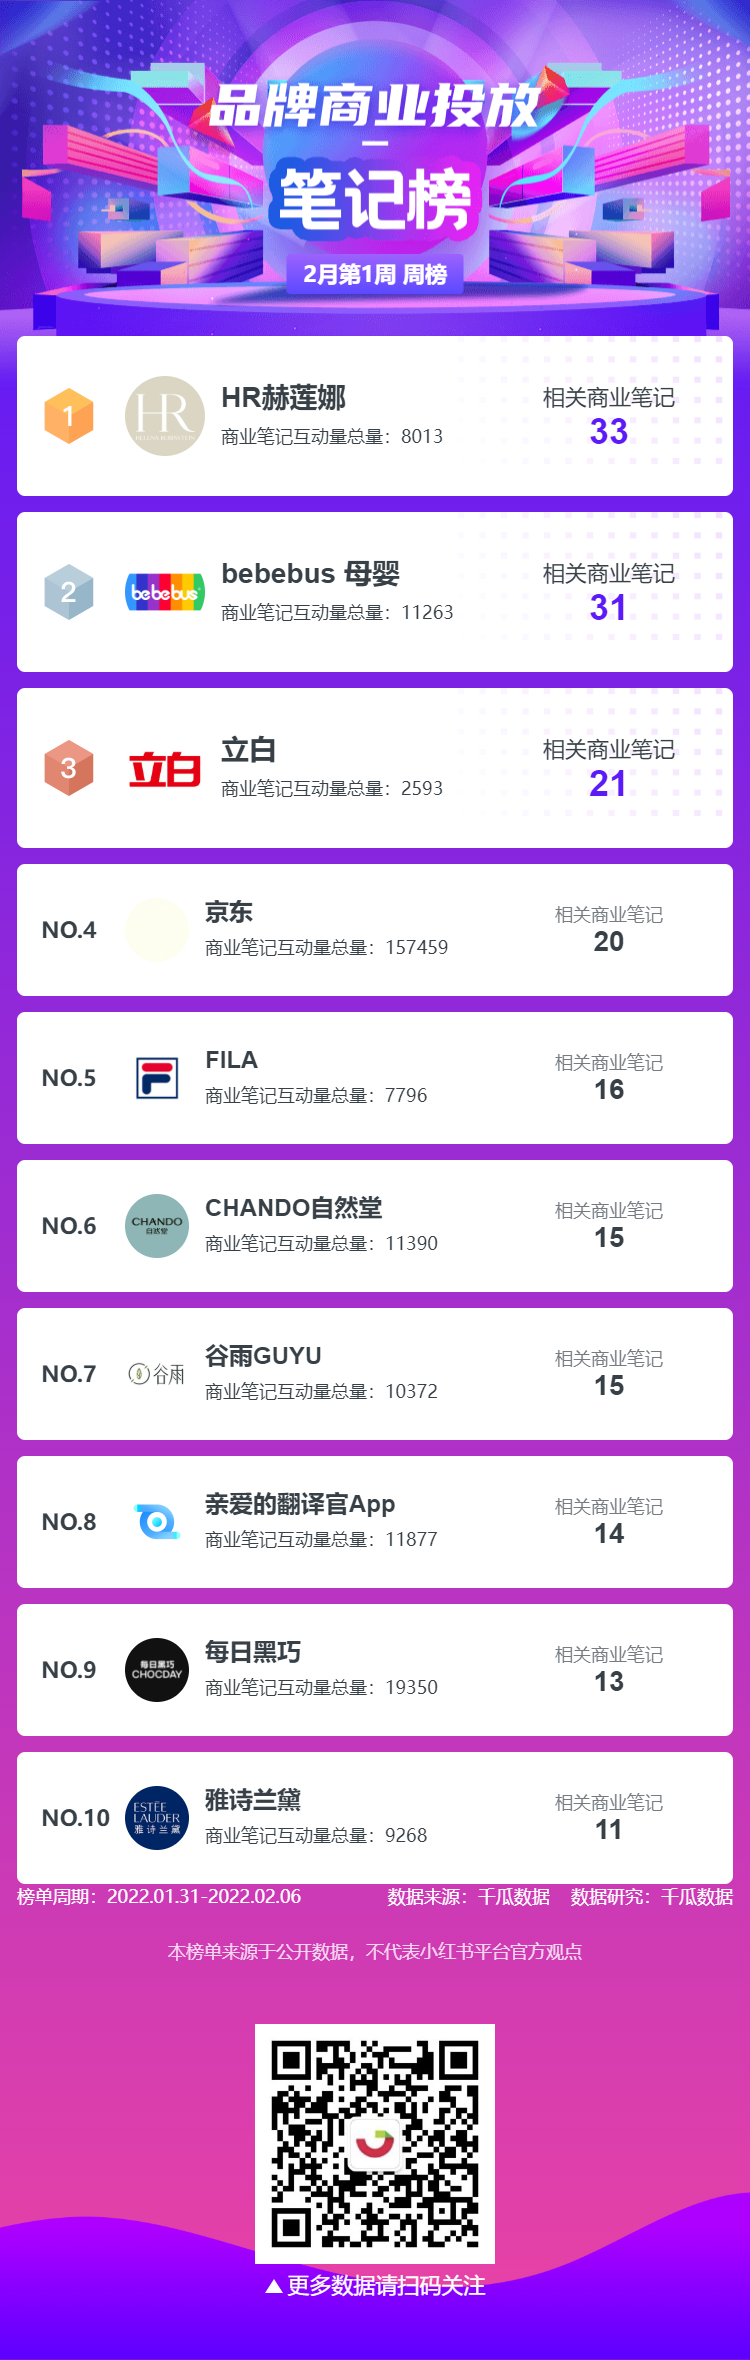The height and width of the screenshot is (2360, 750).
Task: Select the 雅诗兰黛 brand name
Action: (x=253, y=1800)
